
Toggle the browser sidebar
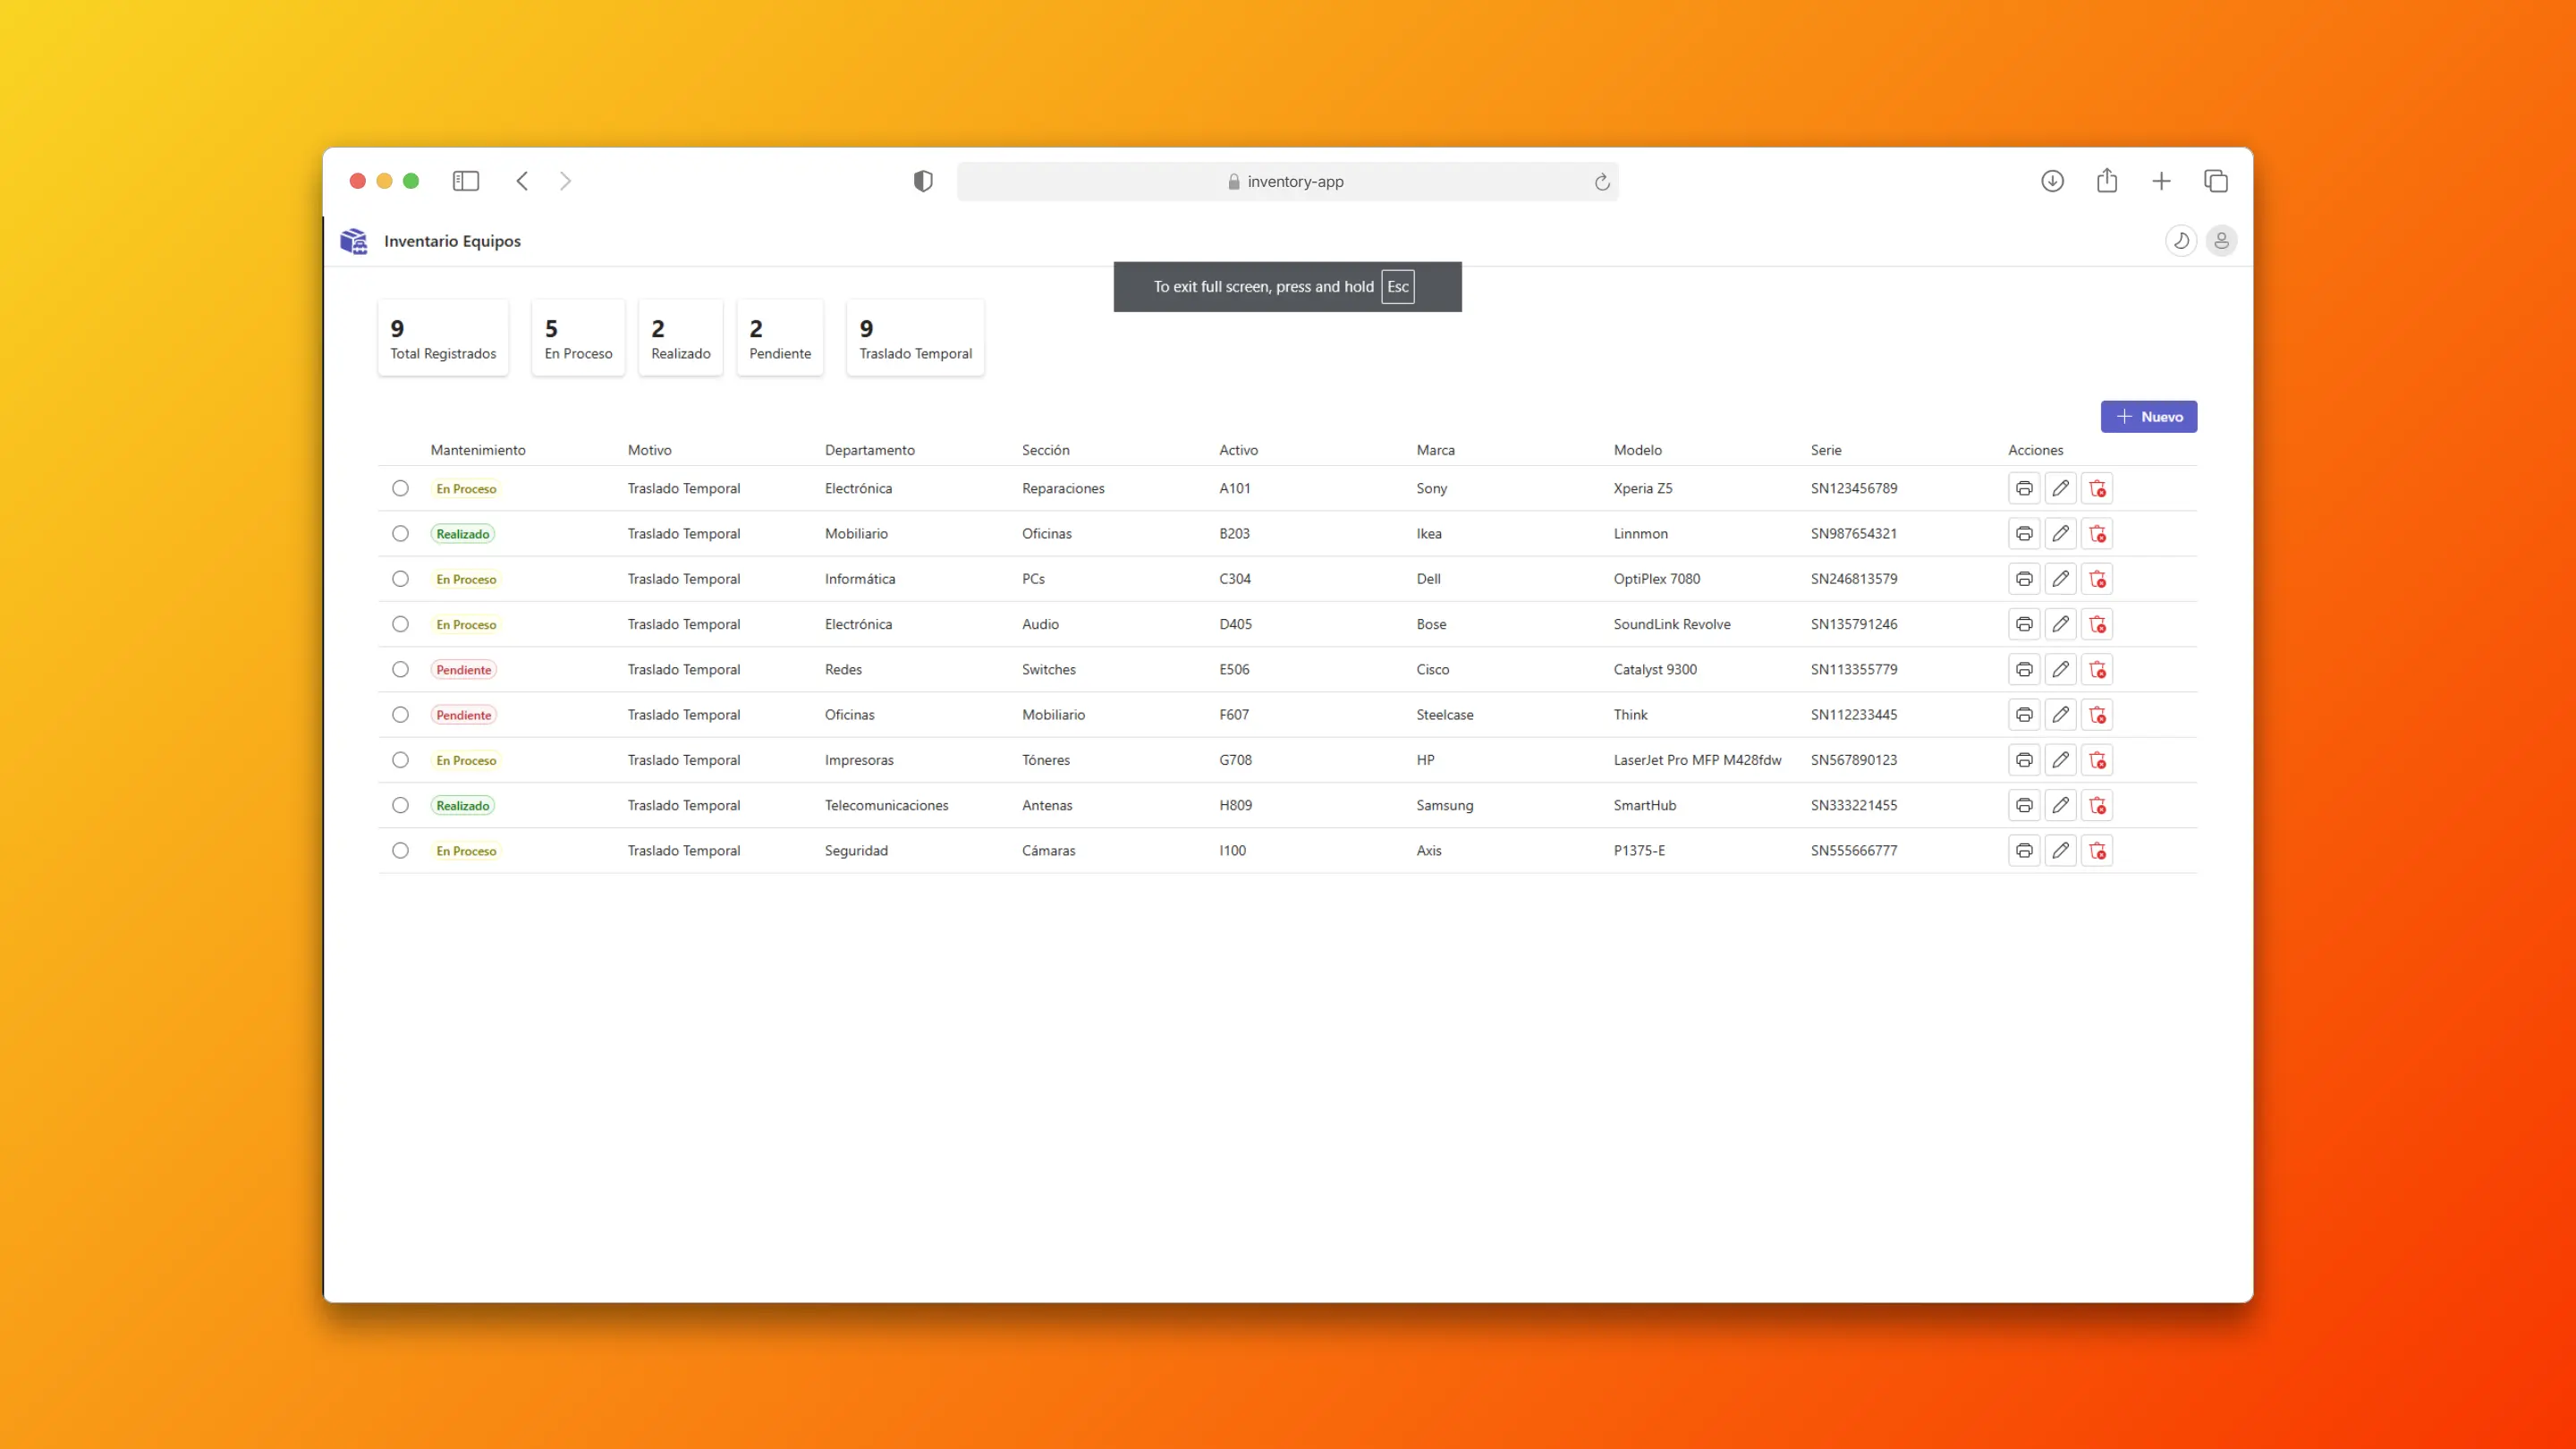466,181
